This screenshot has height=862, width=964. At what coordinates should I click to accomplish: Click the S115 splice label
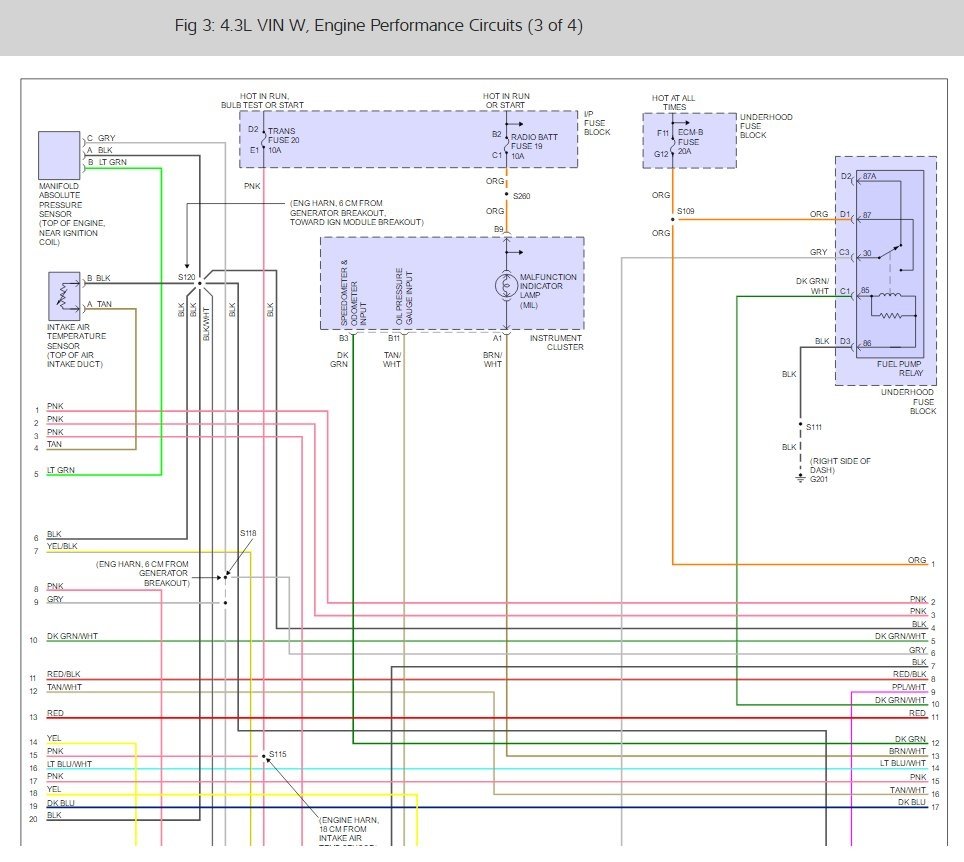pos(278,754)
